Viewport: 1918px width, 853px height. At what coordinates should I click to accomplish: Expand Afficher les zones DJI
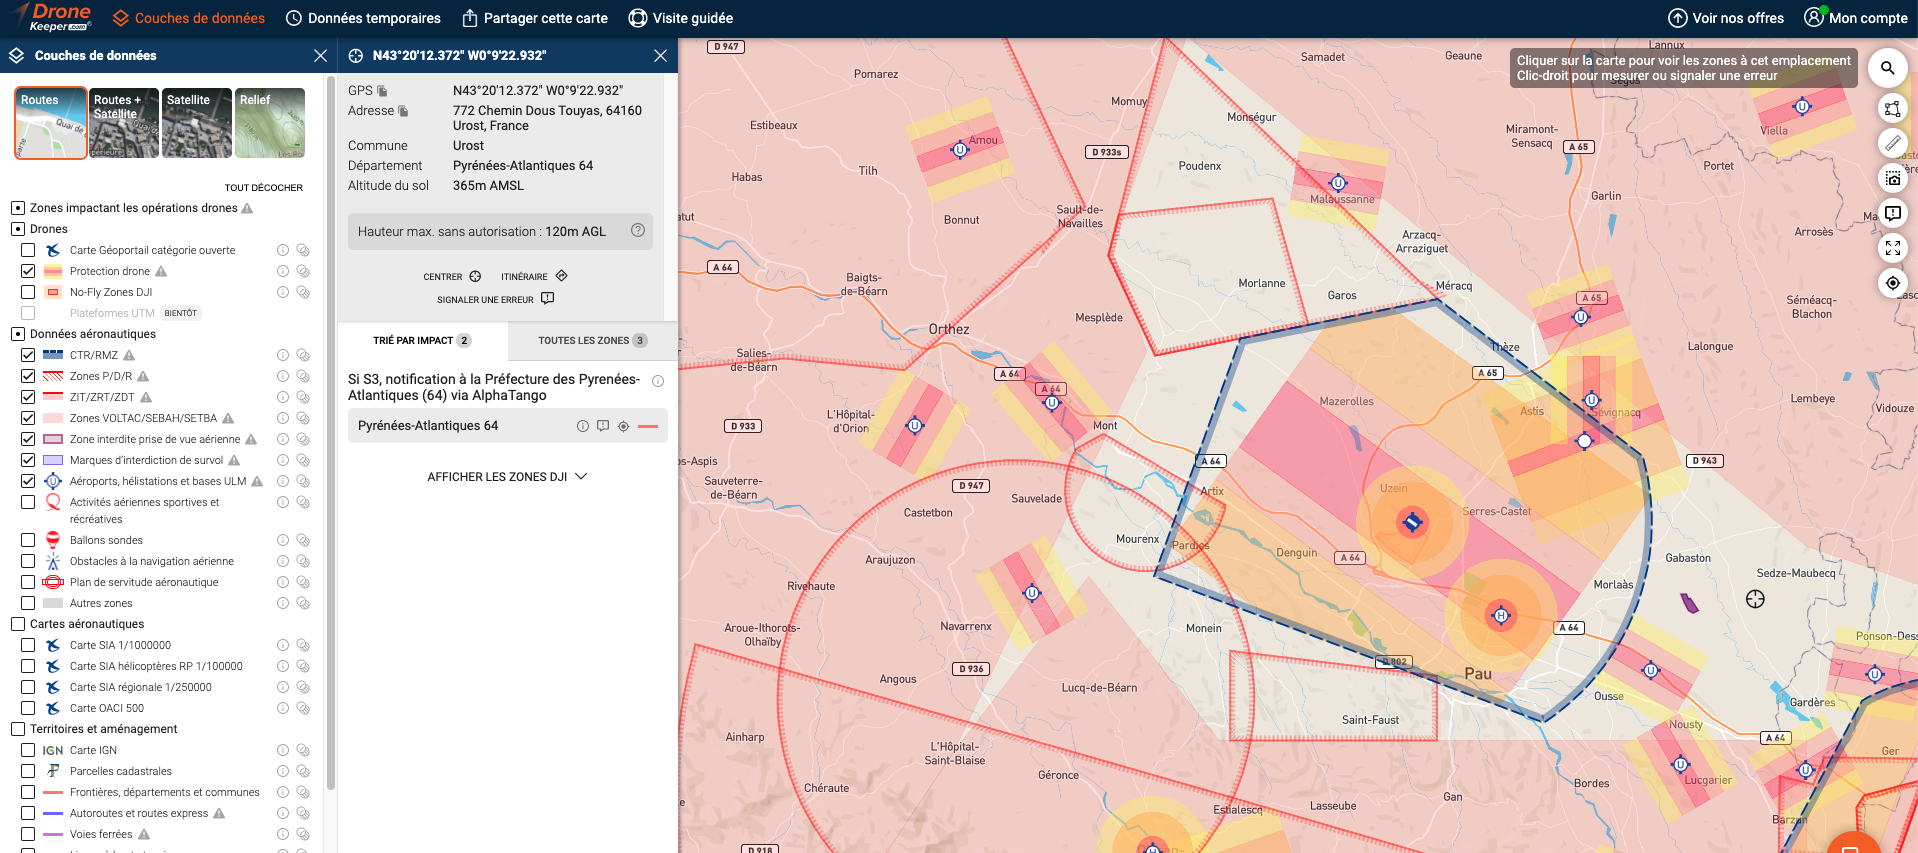coord(507,477)
